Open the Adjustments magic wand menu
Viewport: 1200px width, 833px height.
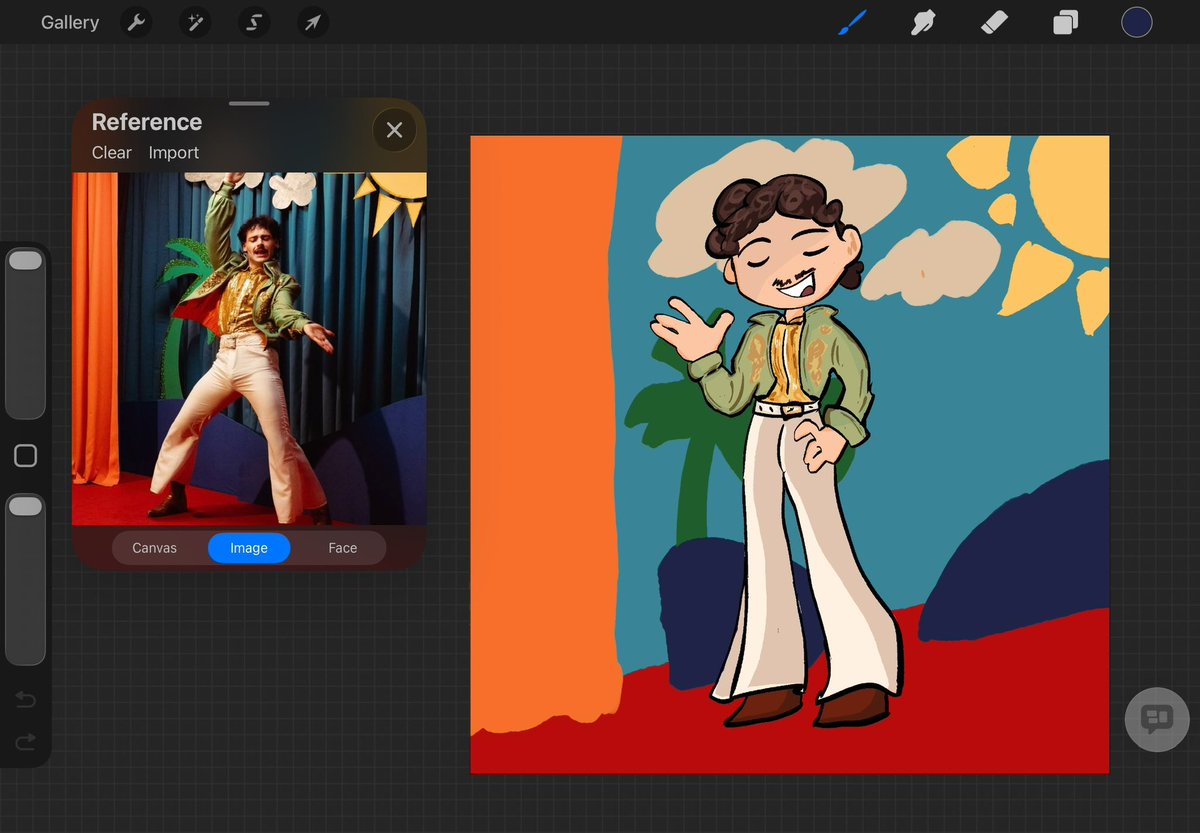(195, 22)
